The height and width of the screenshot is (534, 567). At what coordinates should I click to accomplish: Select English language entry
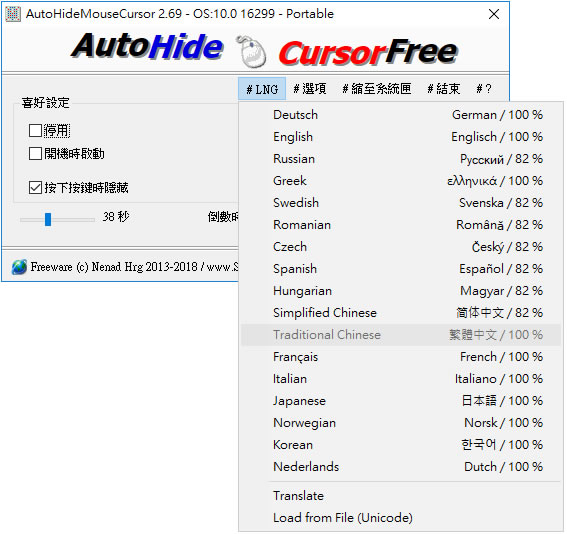pos(401,137)
